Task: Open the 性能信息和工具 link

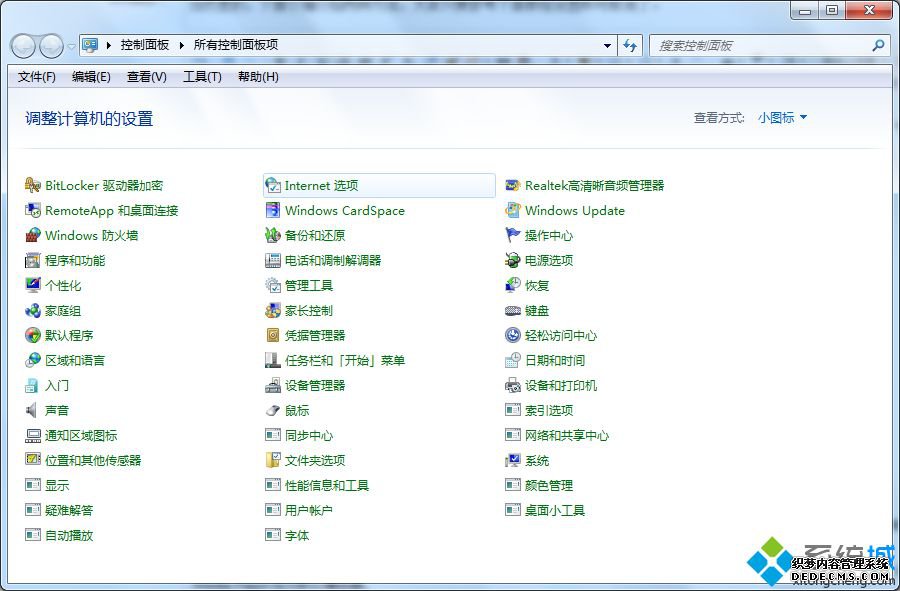Action: (327, 485)
